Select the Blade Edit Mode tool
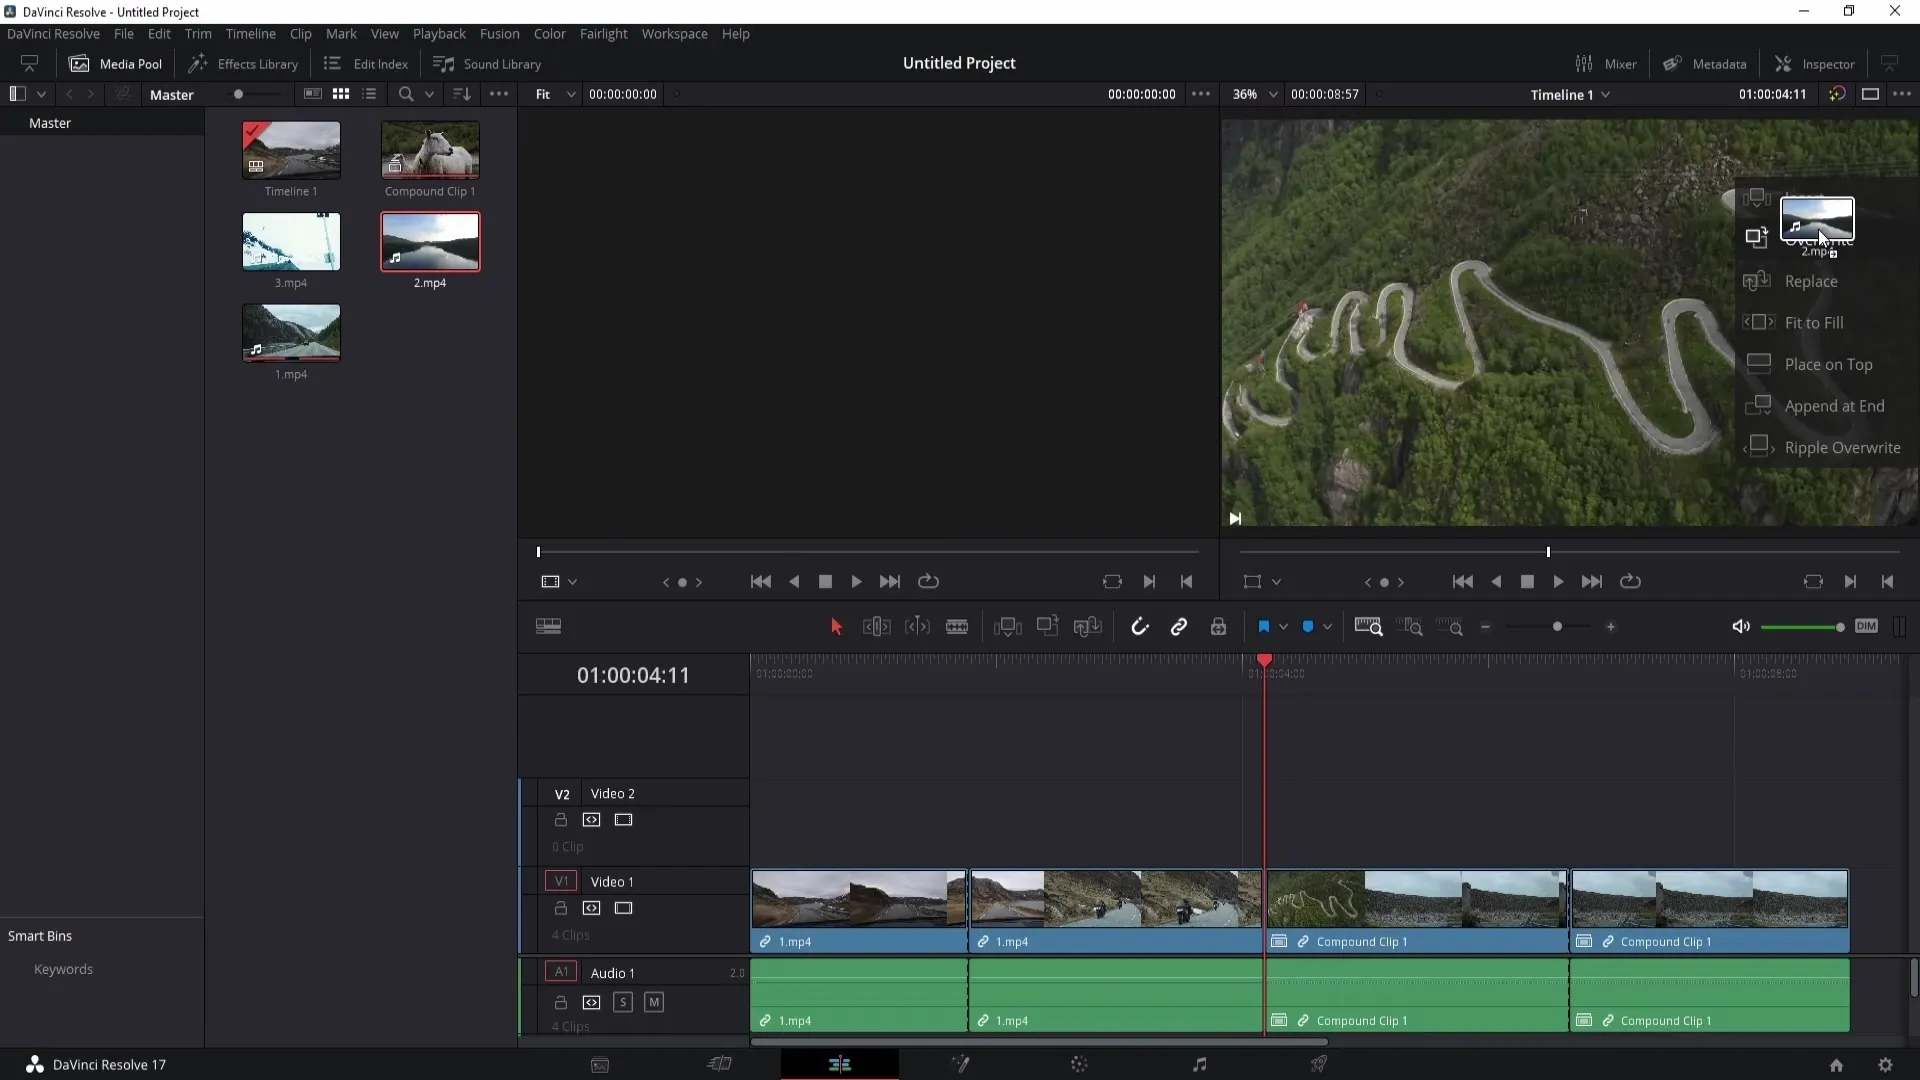 pos(957,627)
